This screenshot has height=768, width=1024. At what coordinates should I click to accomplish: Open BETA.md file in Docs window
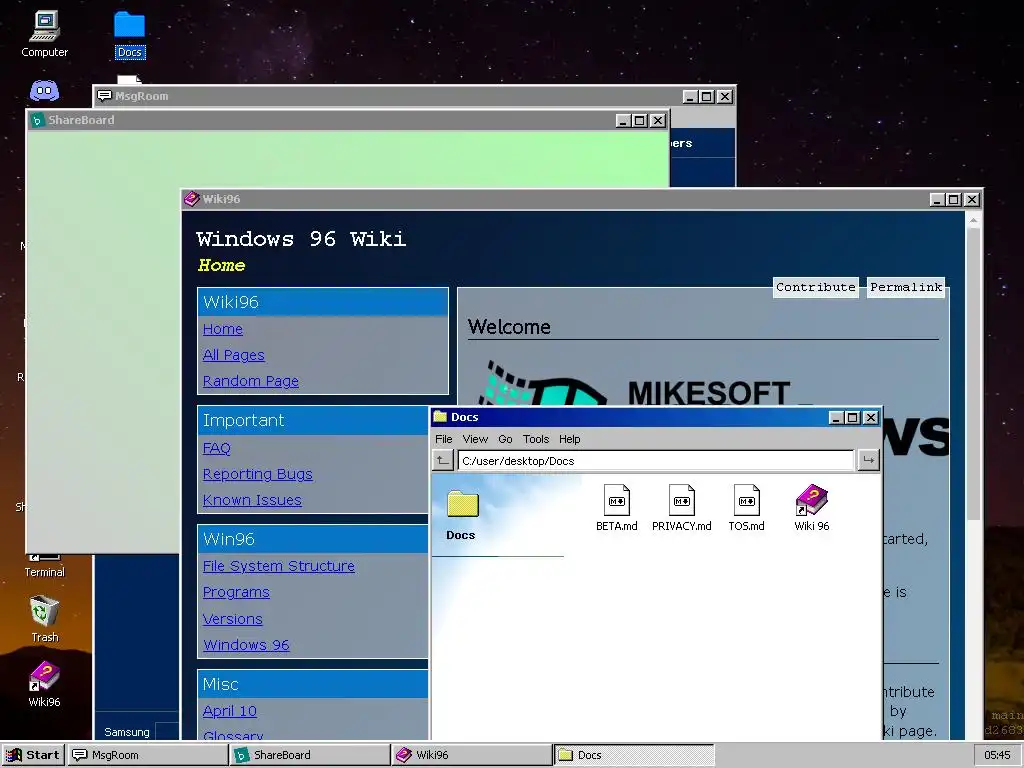[x=616, y=508]
